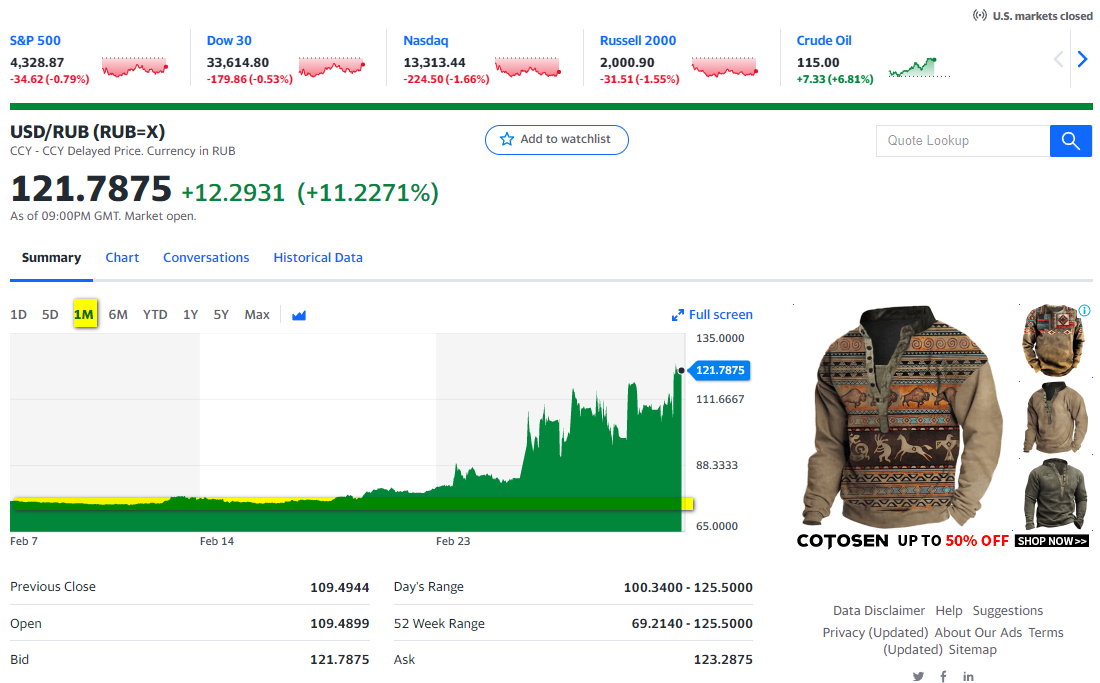Switch to the Summary tab

[x=51, y=257]
